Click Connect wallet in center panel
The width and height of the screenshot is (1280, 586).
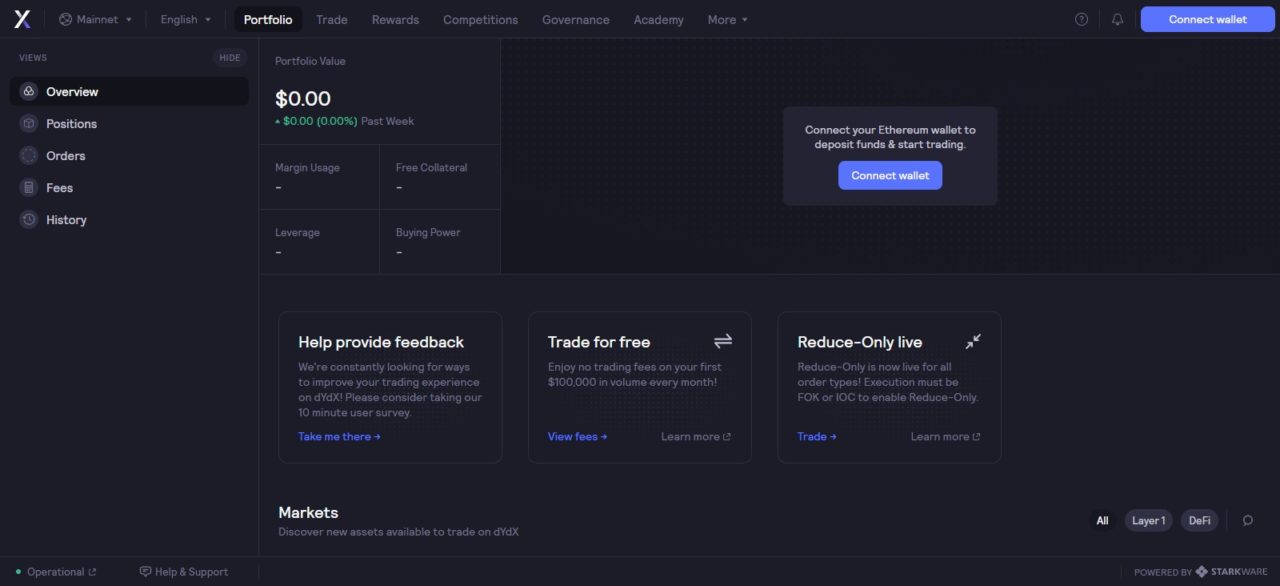coord(890,175)
